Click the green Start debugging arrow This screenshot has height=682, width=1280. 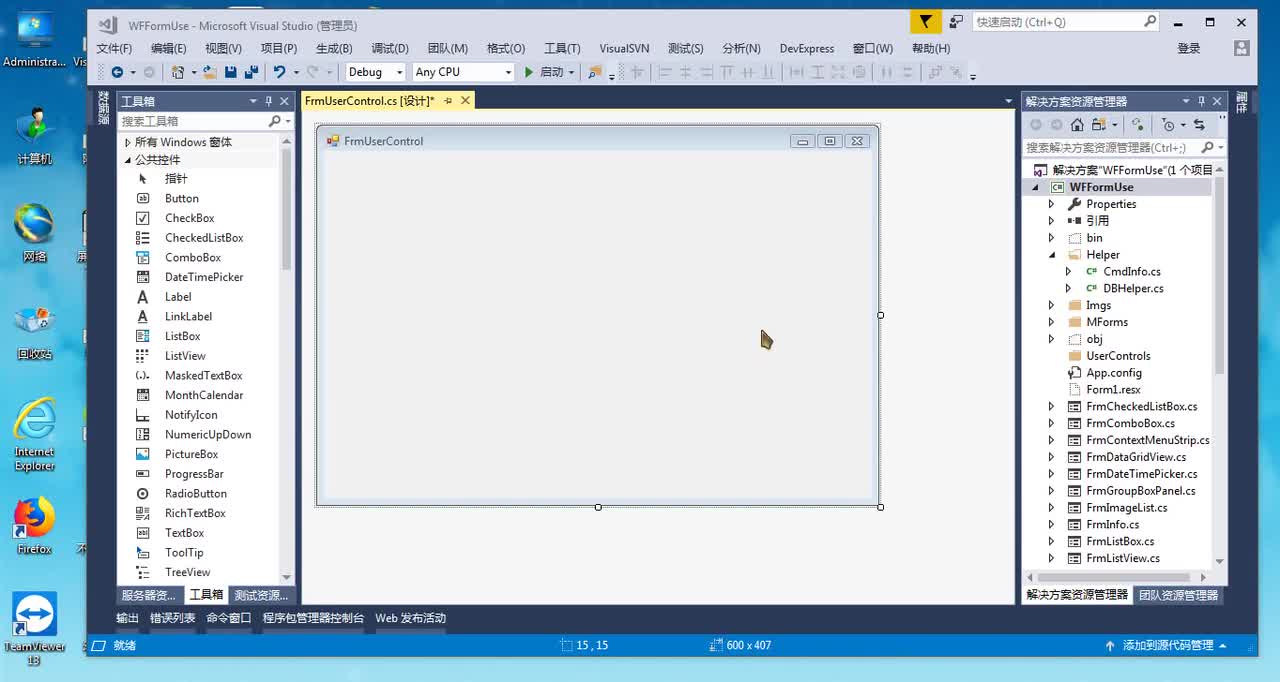[529, 72]
